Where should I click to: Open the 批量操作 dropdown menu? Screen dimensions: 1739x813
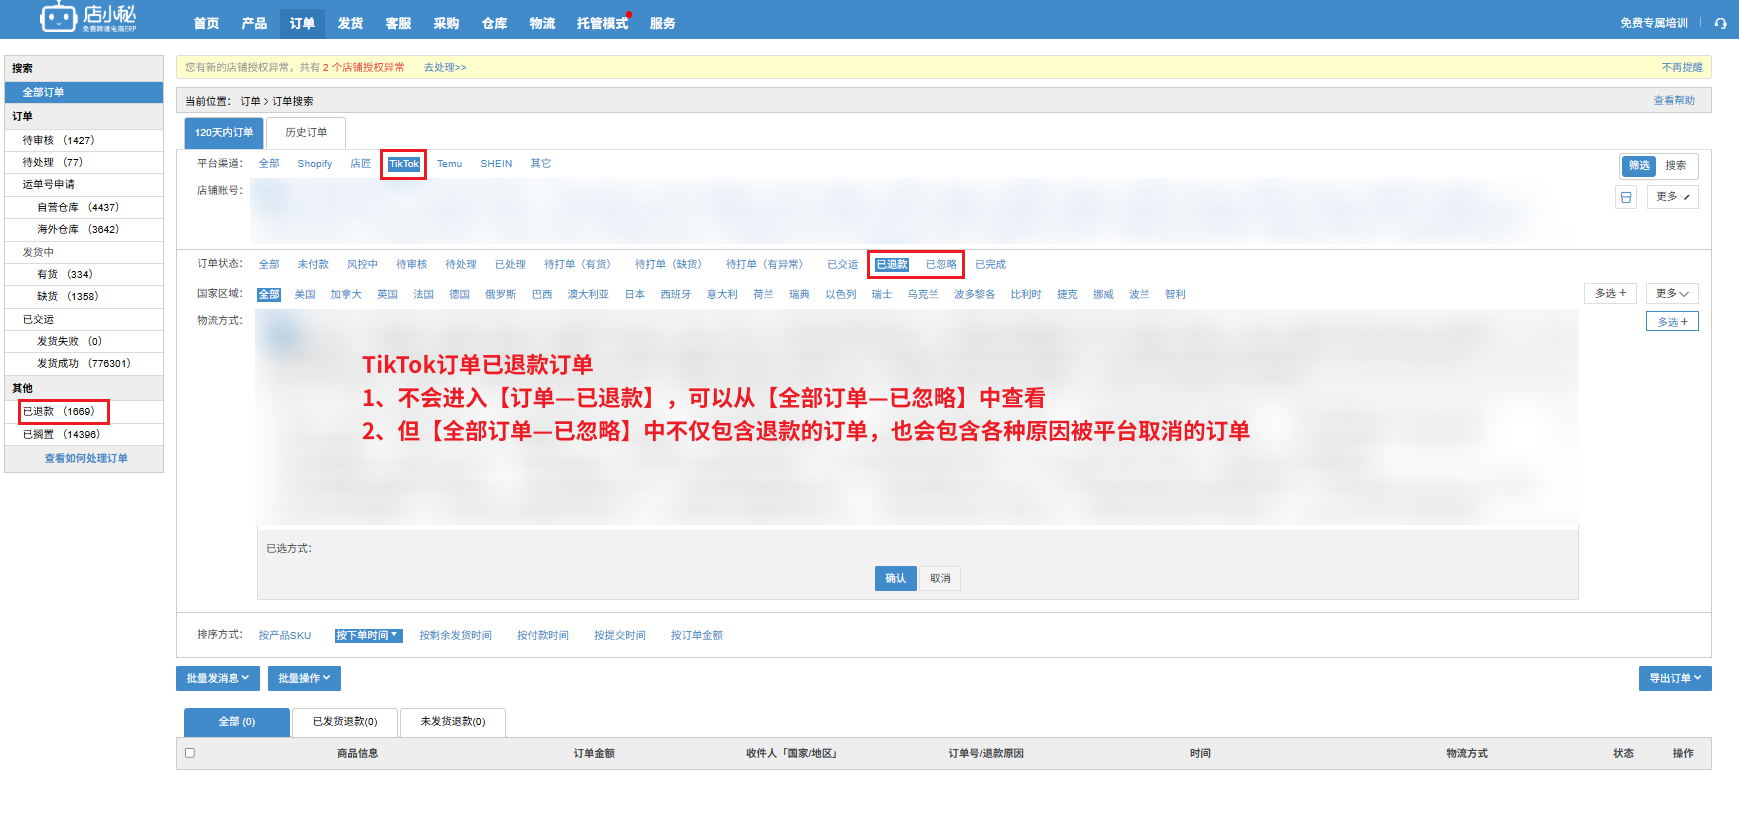pyautogui.click(x=304, y=678)
